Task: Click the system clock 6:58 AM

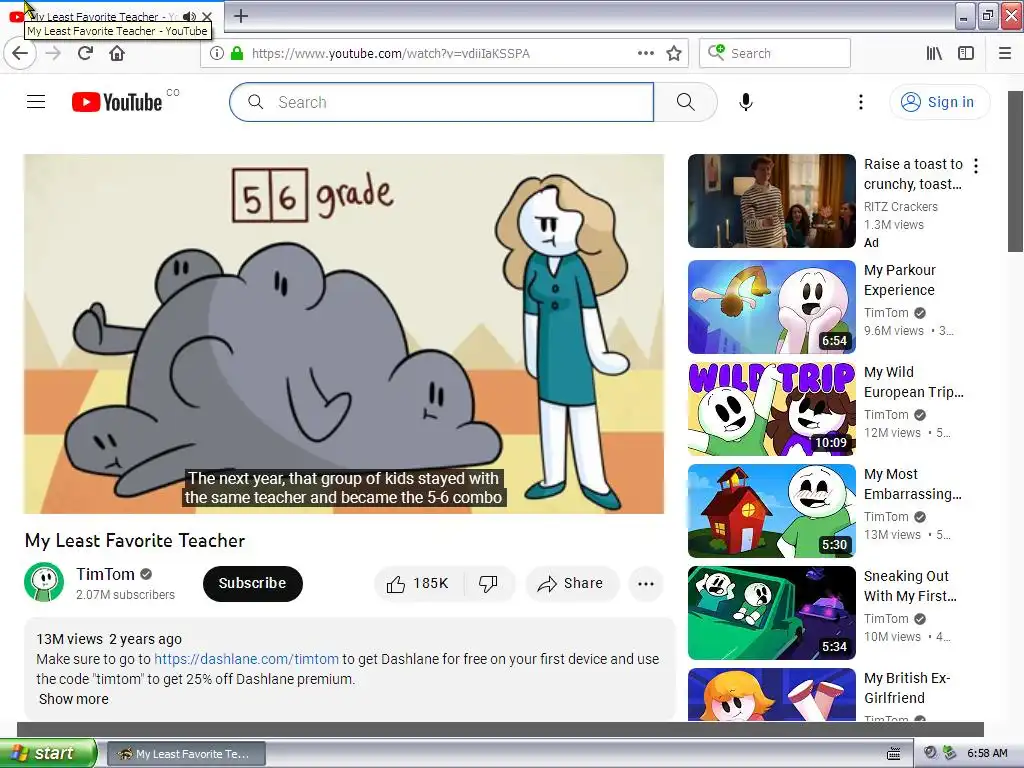Action: click(987, 753)
